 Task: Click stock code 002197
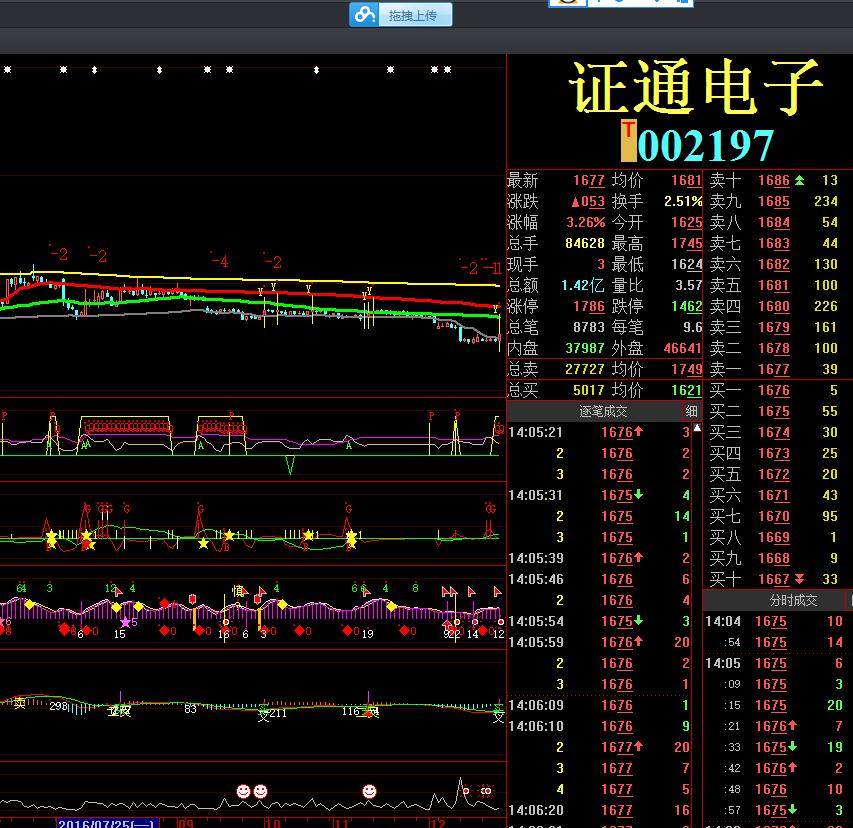706,146
